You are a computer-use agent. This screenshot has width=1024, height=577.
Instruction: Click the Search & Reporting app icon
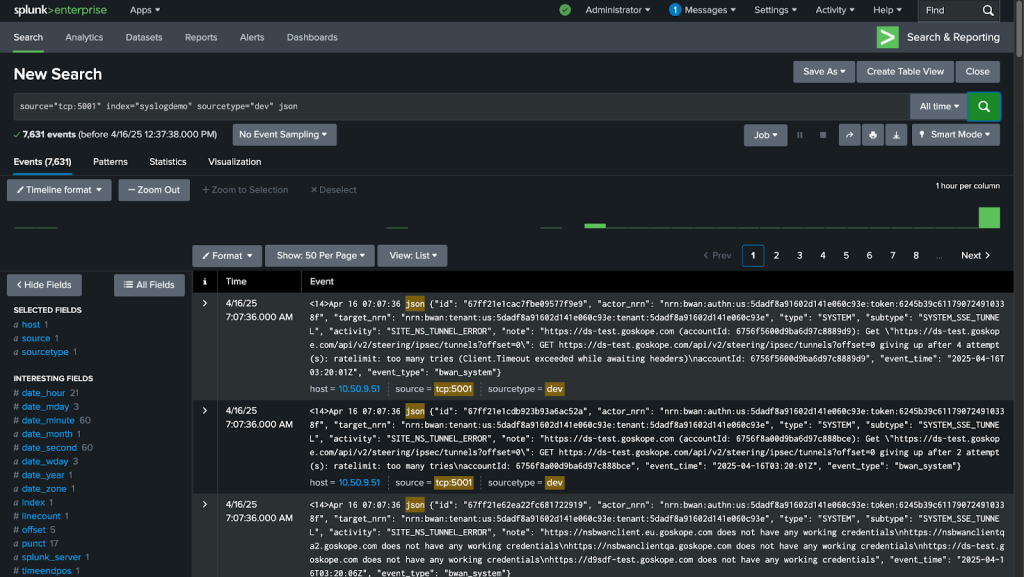click(x=888, y=37)
